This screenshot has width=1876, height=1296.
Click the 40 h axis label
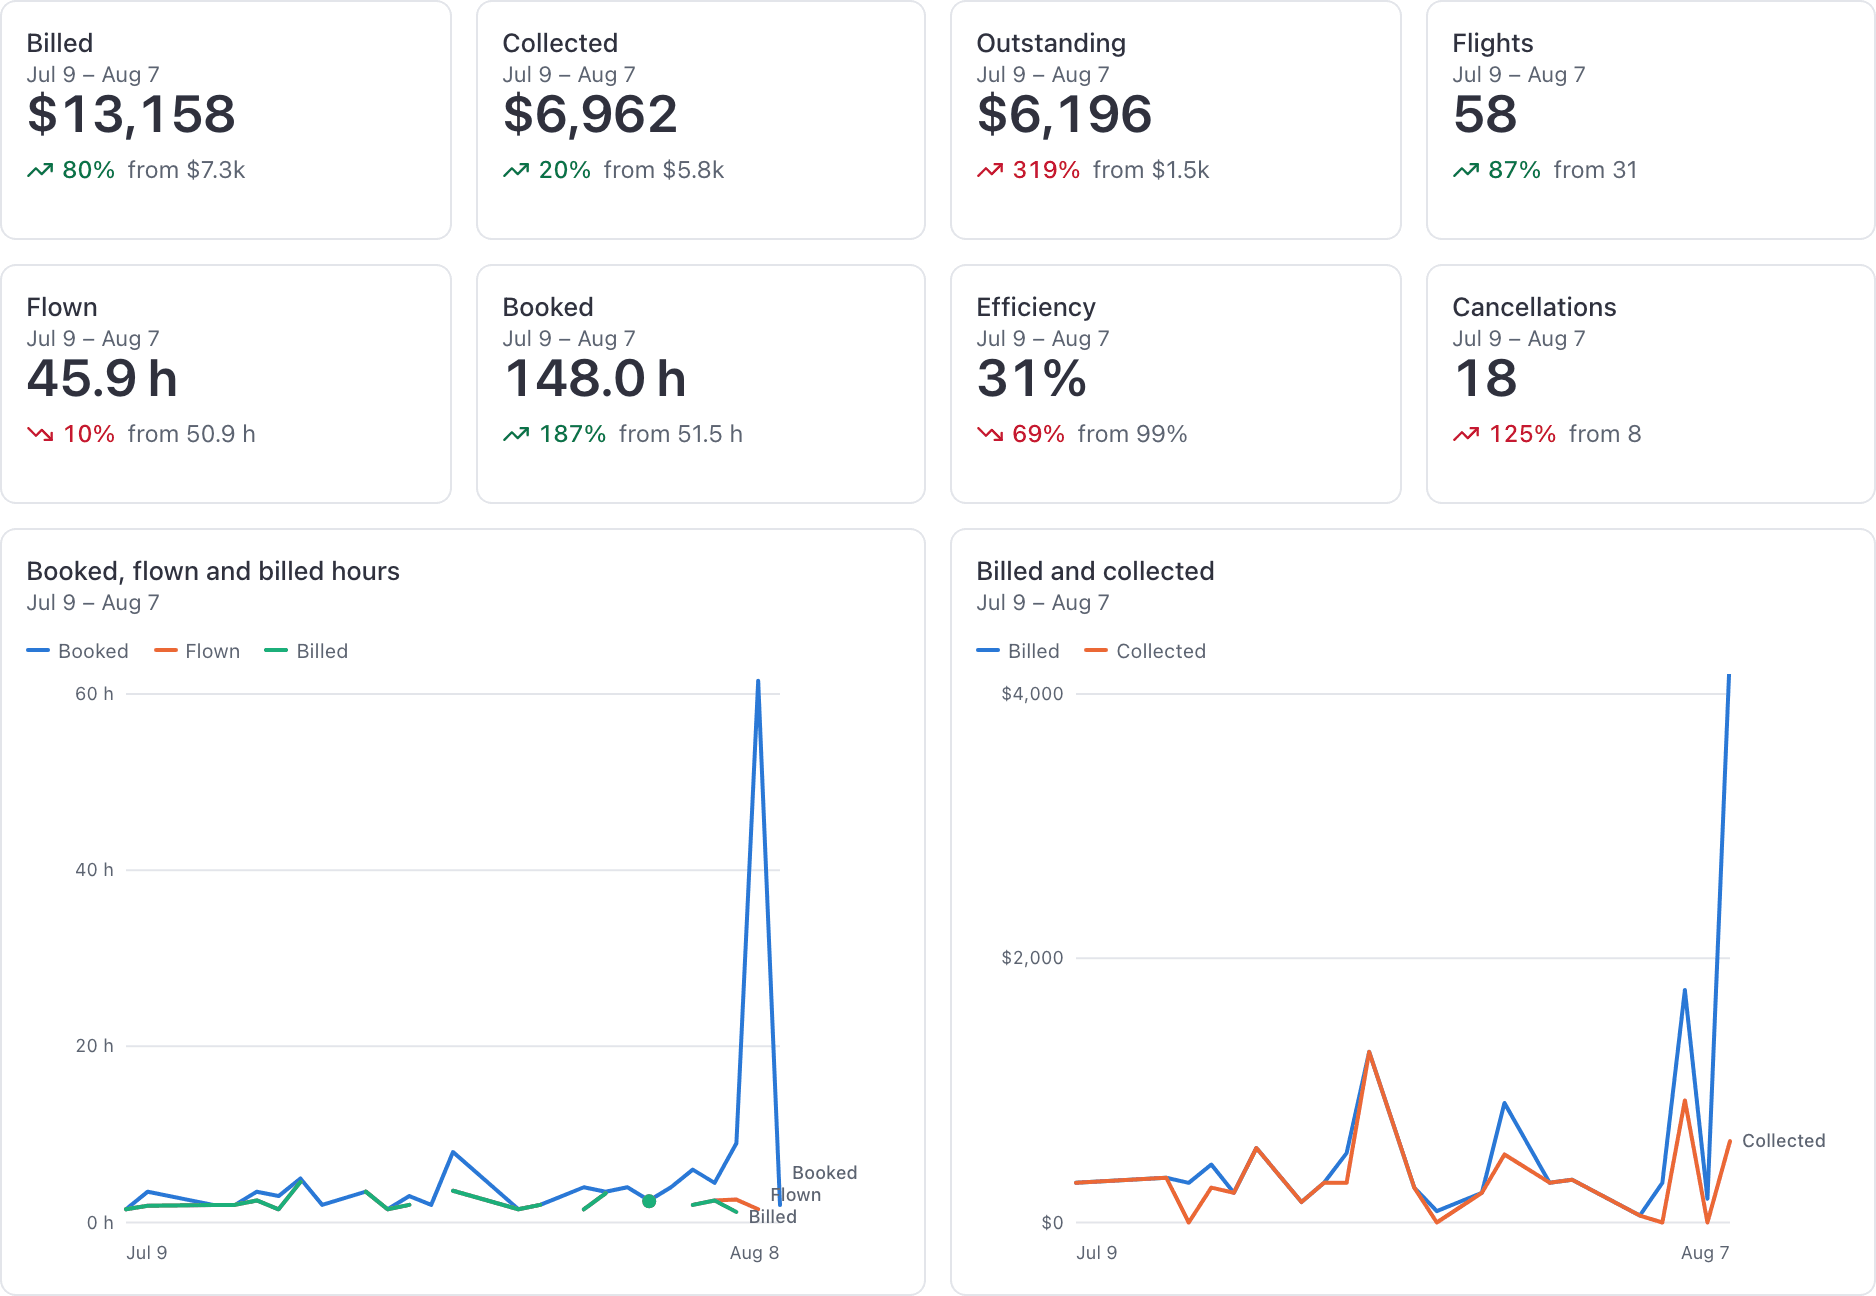[x=94, y=870]
